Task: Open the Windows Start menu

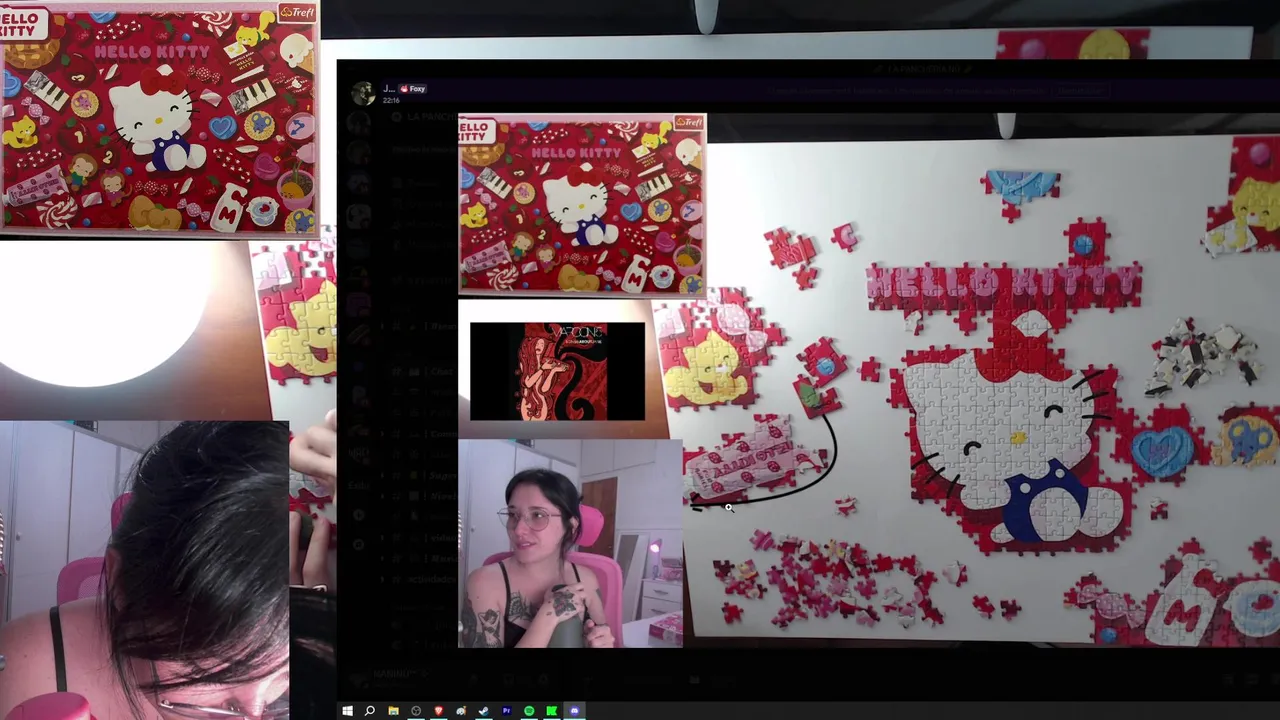Action: point(347,711)
